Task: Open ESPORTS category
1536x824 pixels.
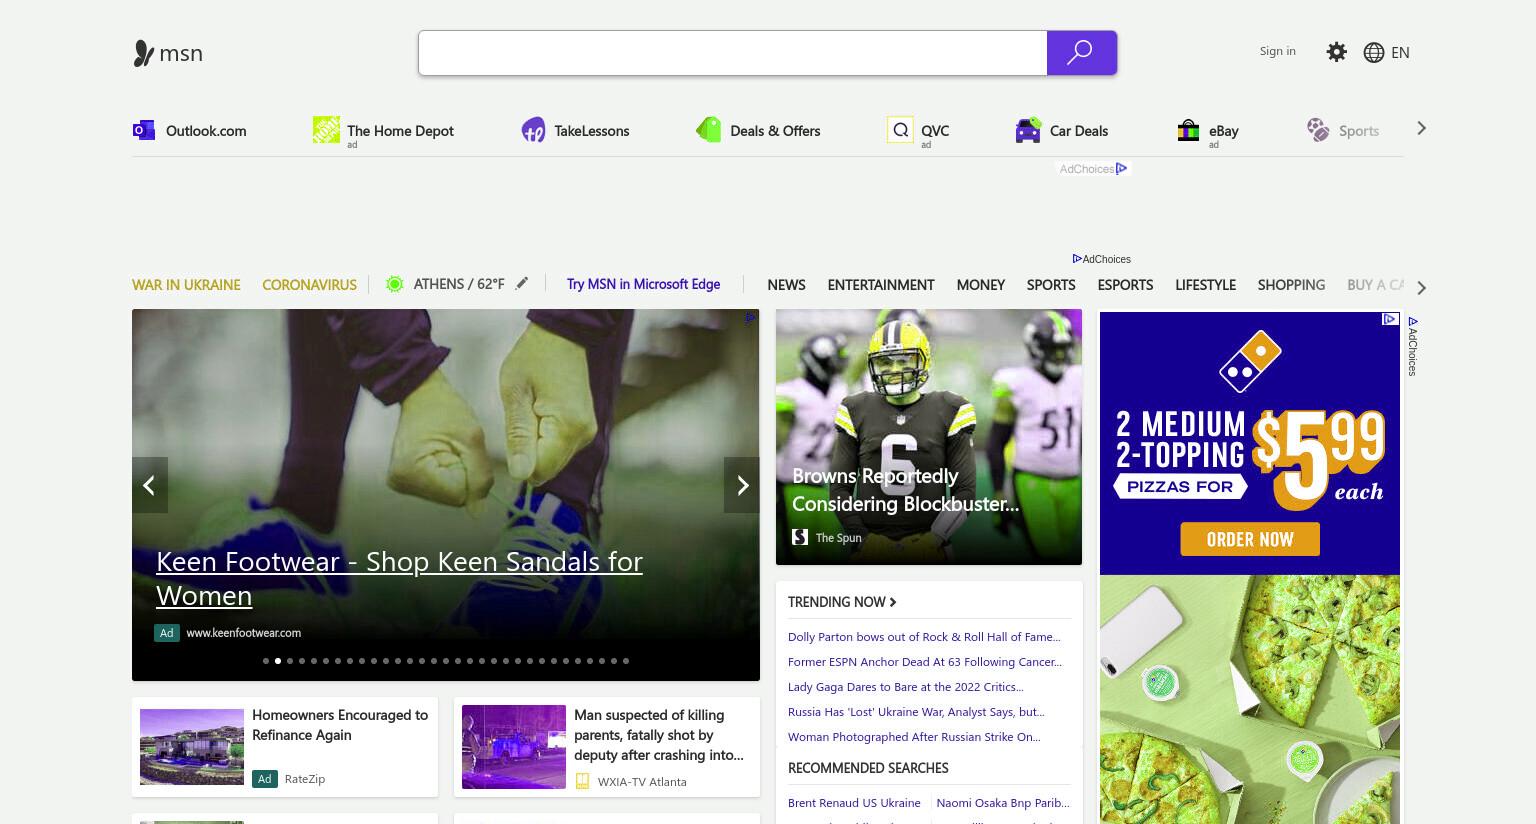Action: coord(1125,285)
